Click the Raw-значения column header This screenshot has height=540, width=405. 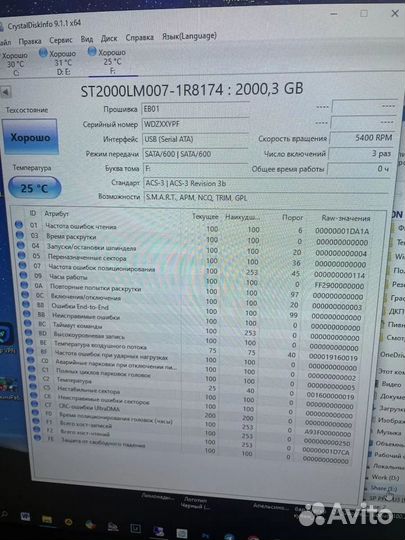pos(346,218)
